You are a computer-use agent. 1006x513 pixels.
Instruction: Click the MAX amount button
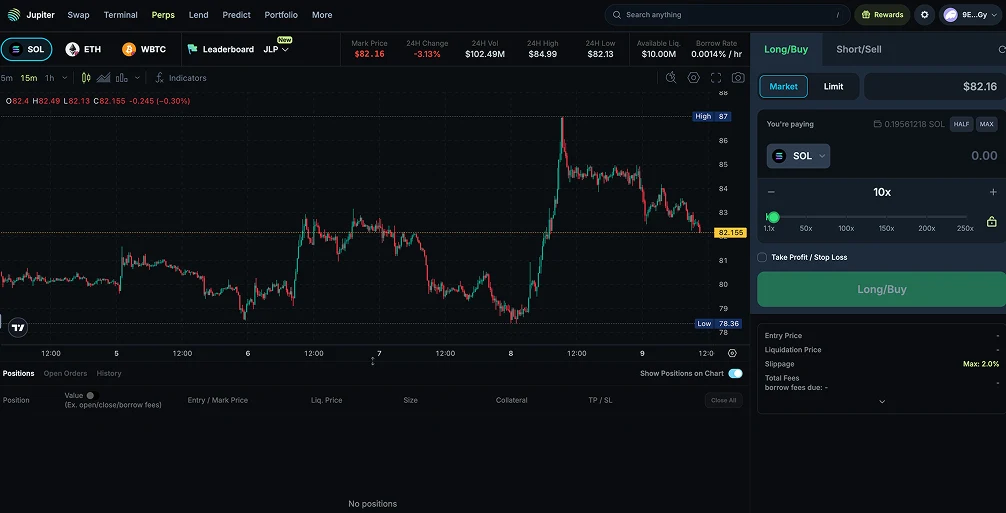point(987,124)
